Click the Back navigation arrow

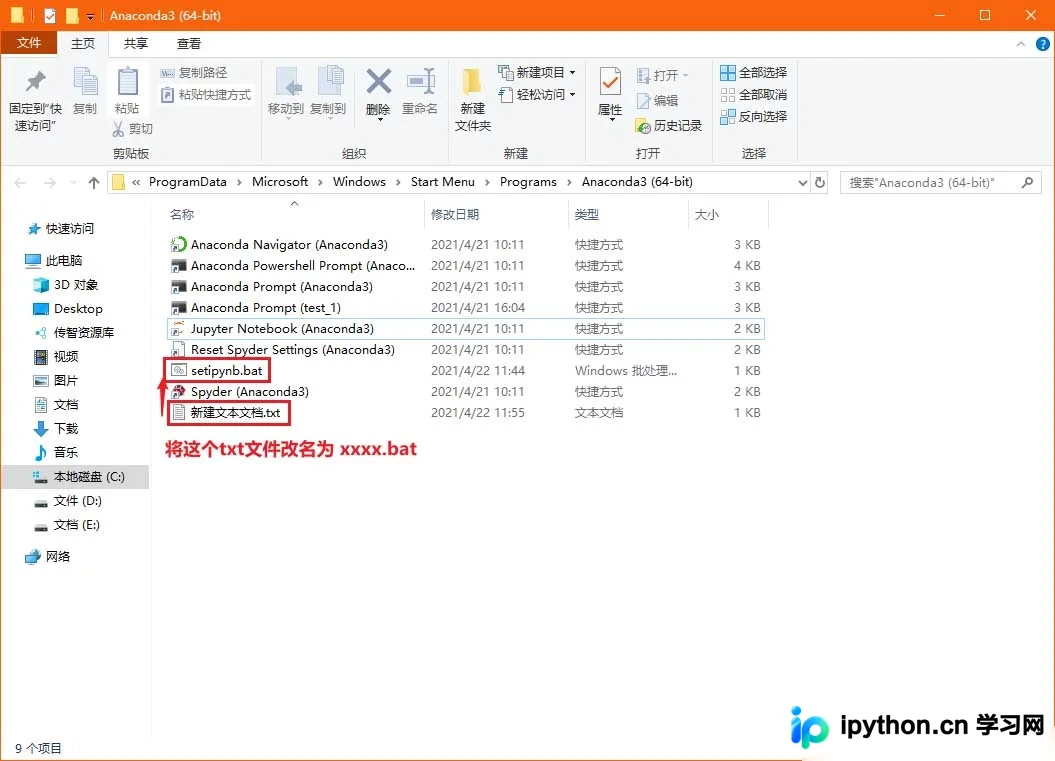[20, 183]
